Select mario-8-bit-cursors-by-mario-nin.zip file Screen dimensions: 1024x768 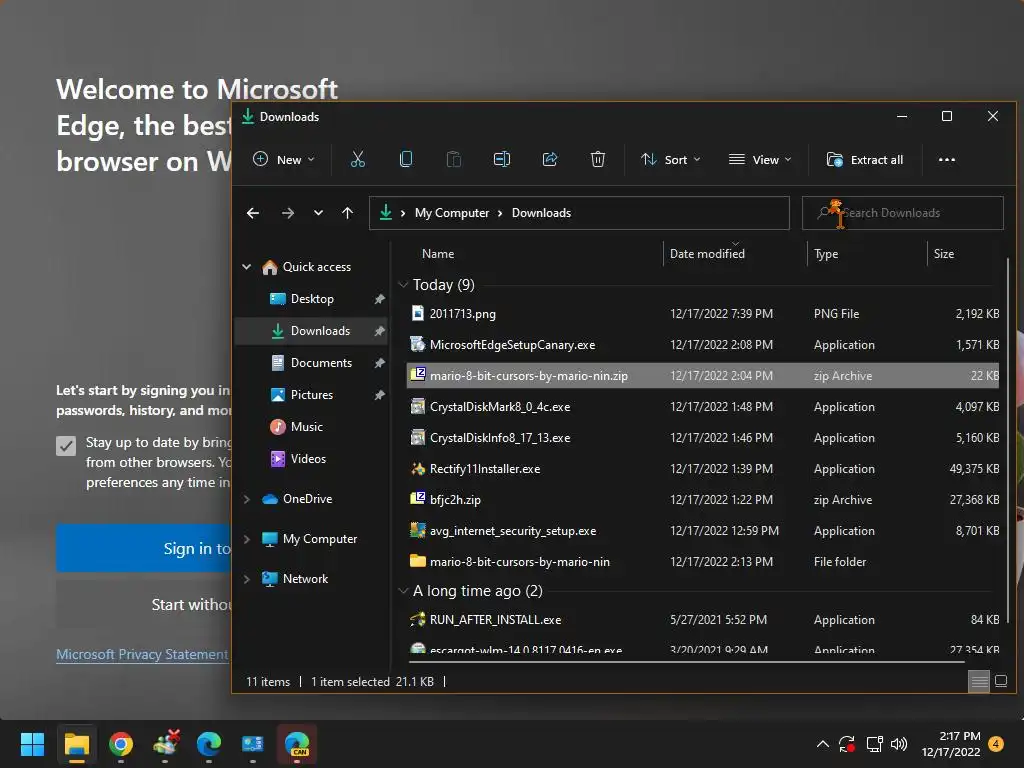[x=703, y=376]
